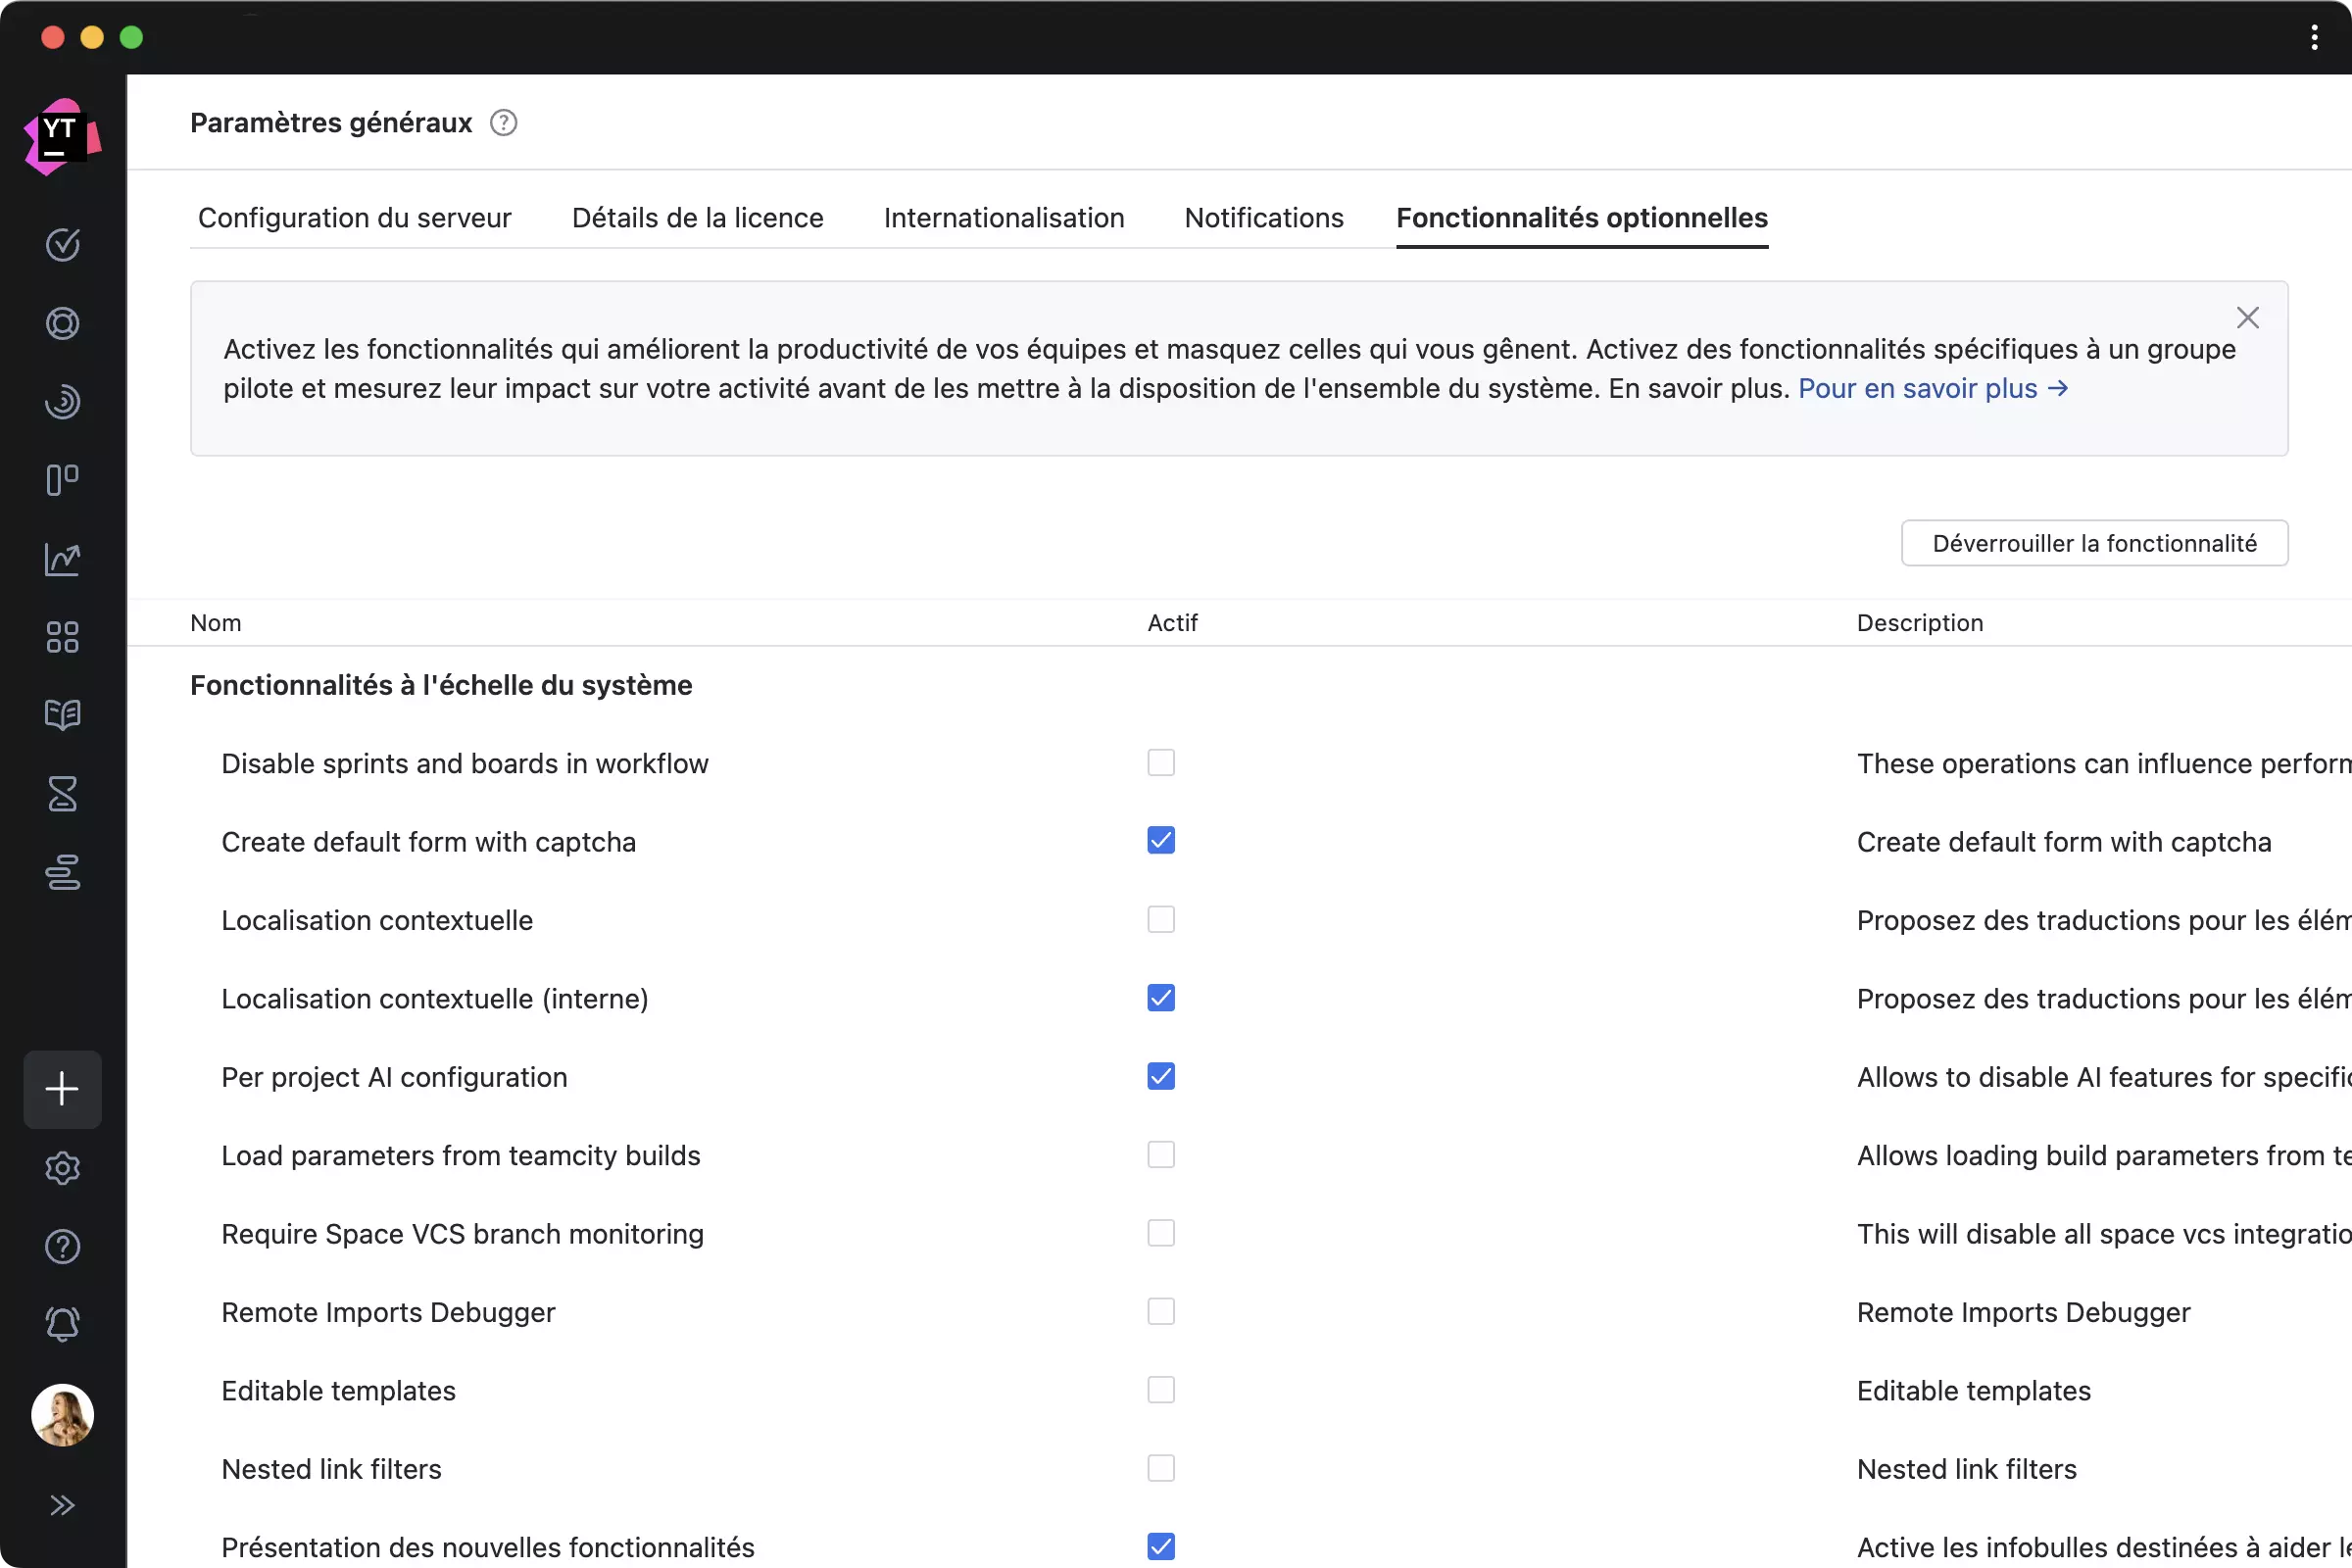Dismiss the info banner with X
The image size is (2352, 1568).
[2247, 318]
